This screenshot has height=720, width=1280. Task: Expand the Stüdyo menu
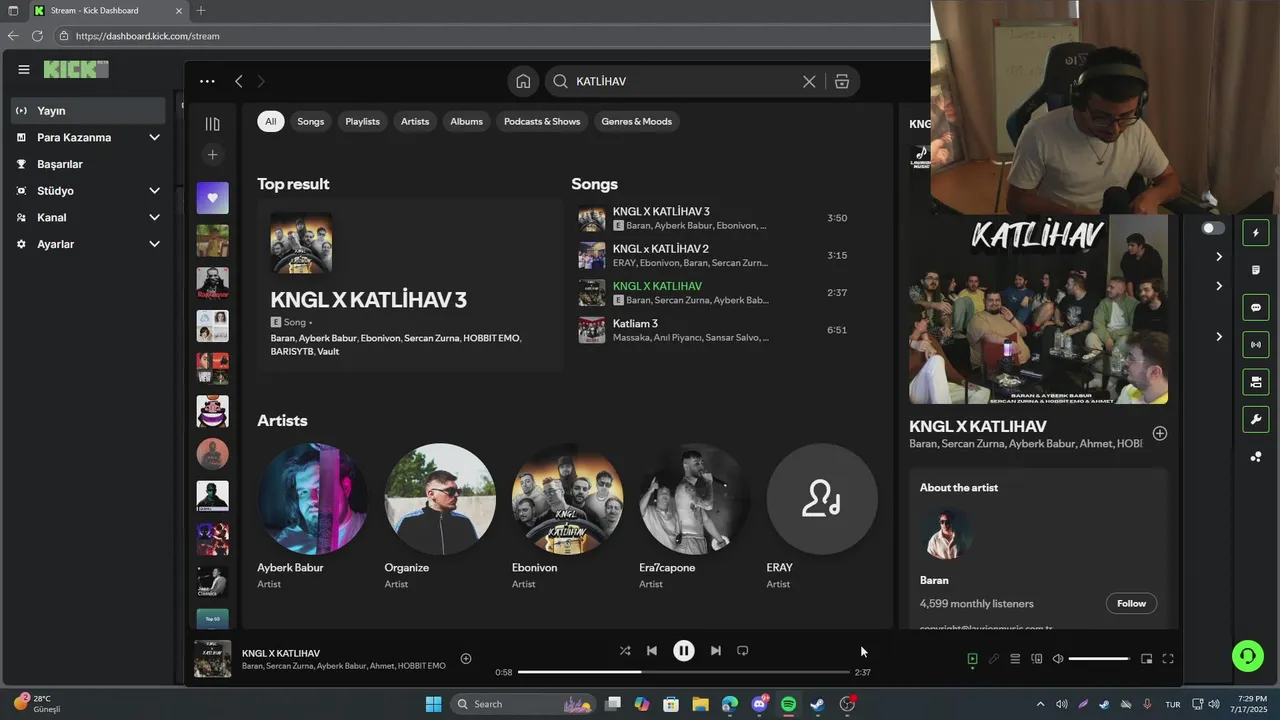pyautogui.click(x=88, y=191)
